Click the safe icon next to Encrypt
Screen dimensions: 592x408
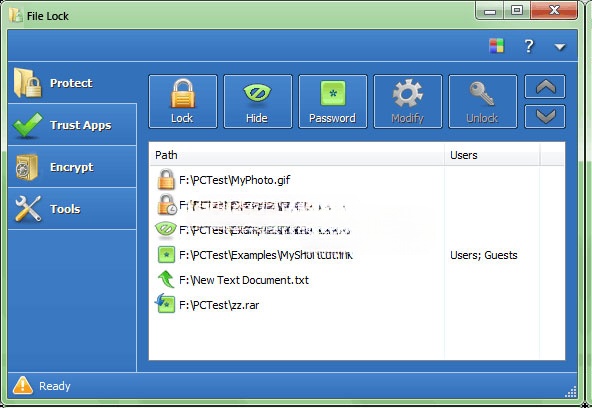click(27, 167)
